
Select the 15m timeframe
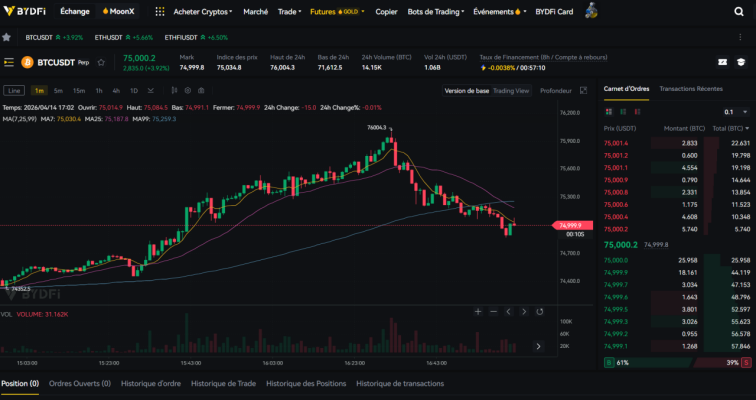pos(79,91)
